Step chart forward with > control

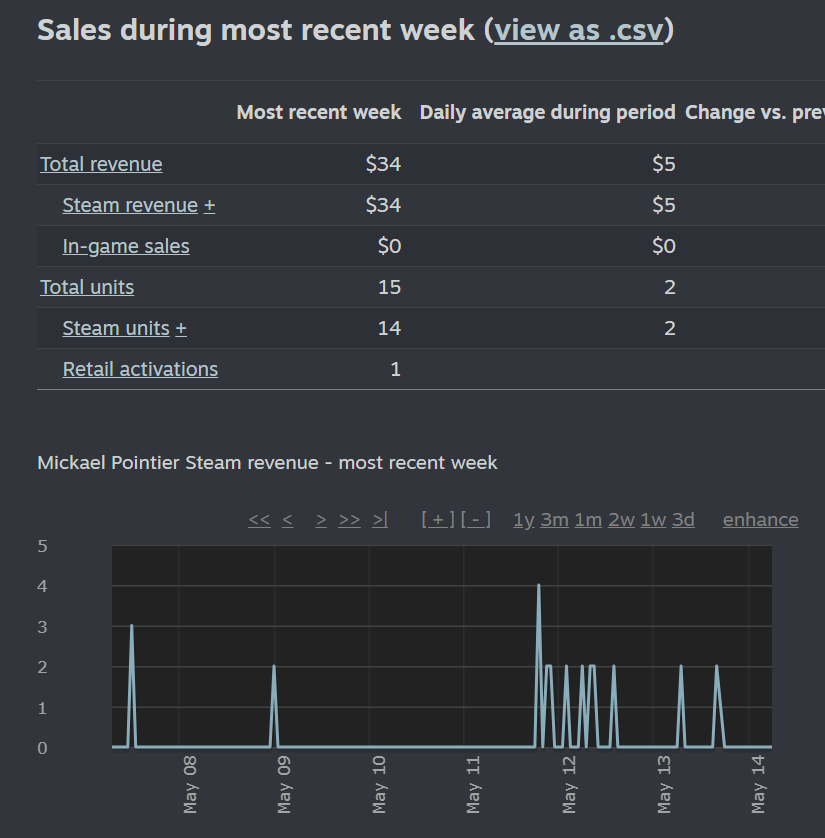point(321,519)
